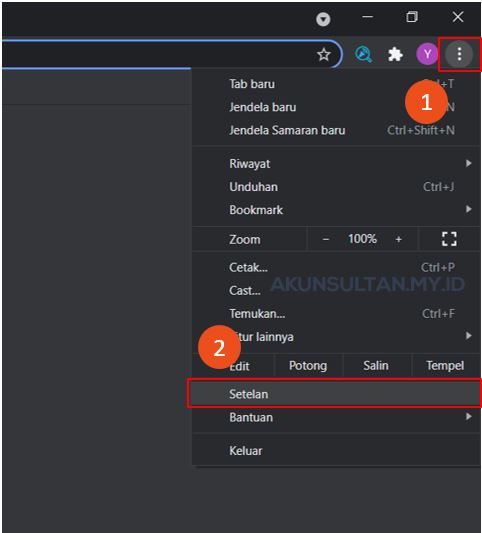Click the 100% zoom value
Image resolution: width=482 pixels, height=533 pixels.
[x=362, y=239]
